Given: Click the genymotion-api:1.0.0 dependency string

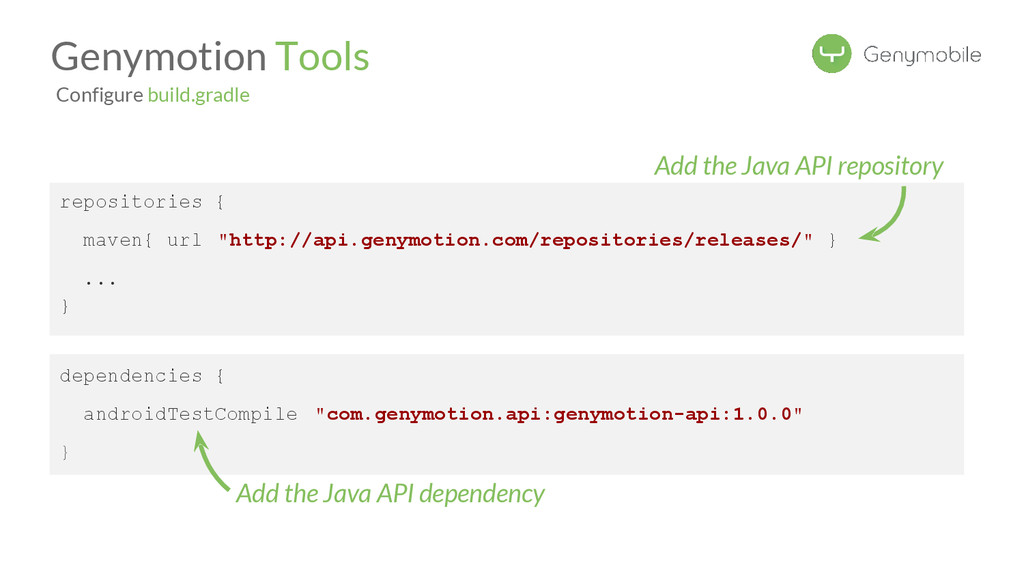Looking at the screenshot, I should (559, 414).
